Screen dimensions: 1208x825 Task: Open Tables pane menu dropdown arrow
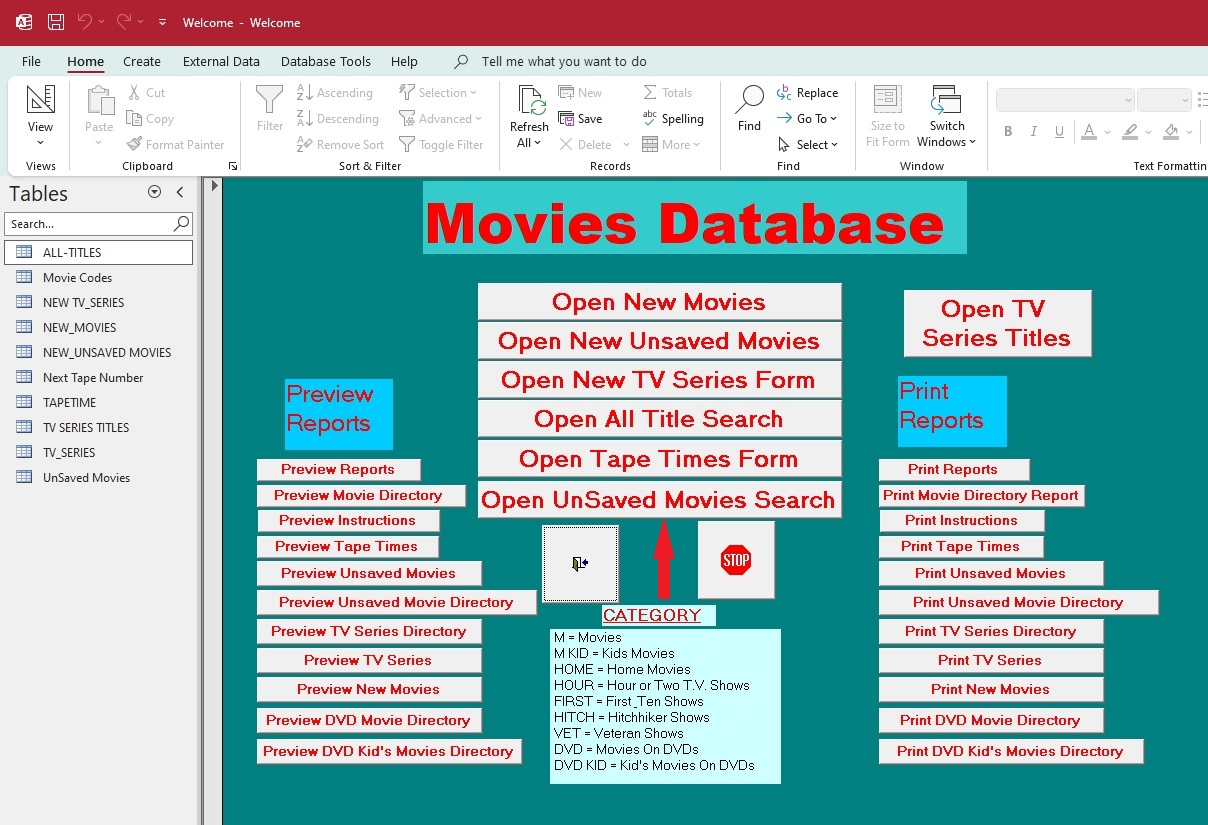point(154,192)
